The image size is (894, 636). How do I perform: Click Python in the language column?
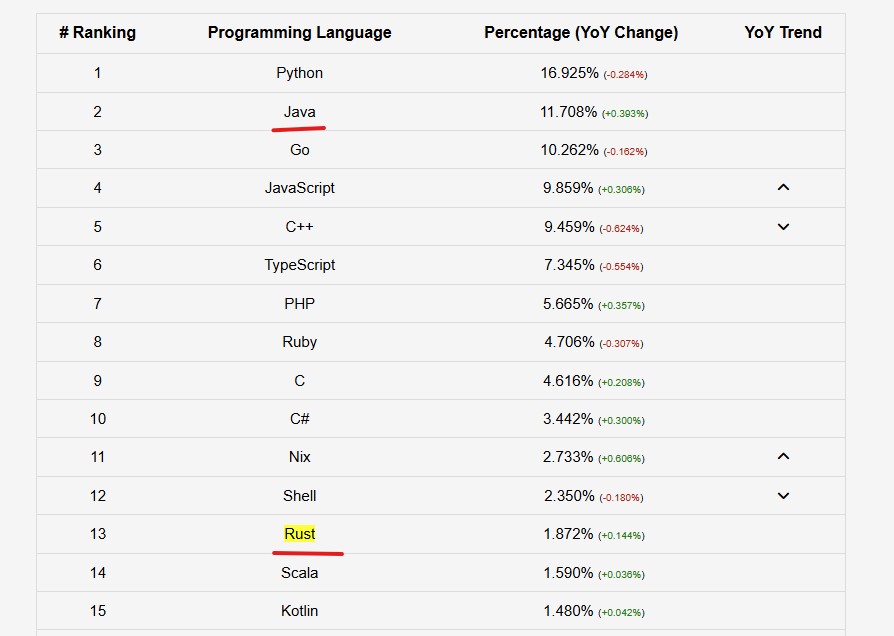point(299,73)
